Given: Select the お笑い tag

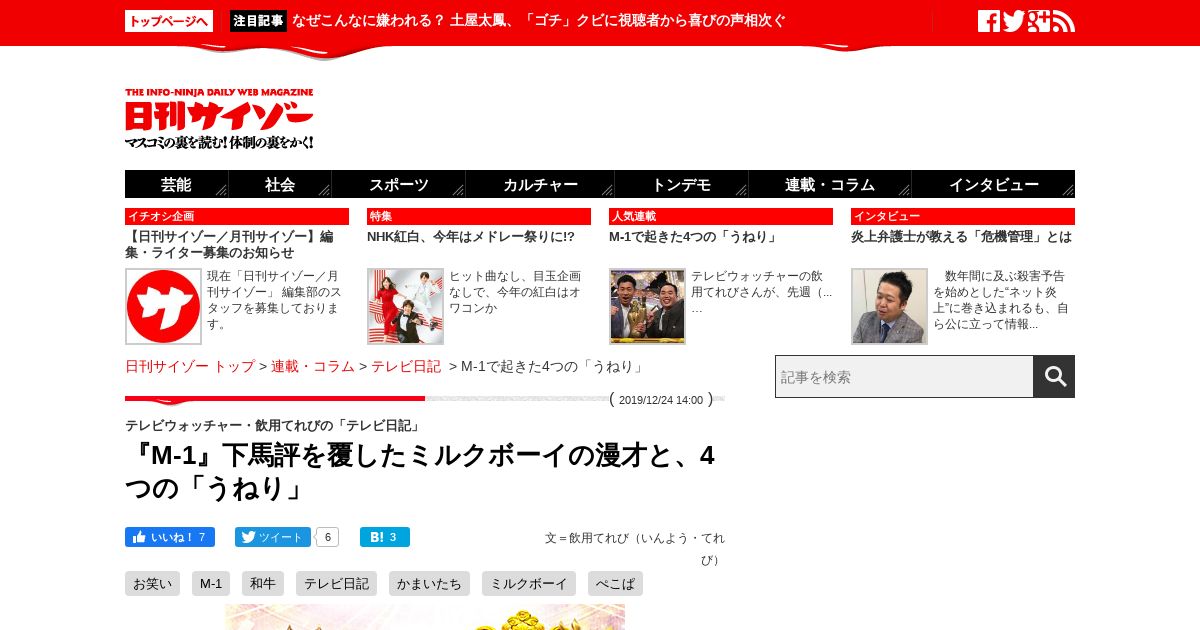Looking at the screenshot, I should [x=152, y=584].
